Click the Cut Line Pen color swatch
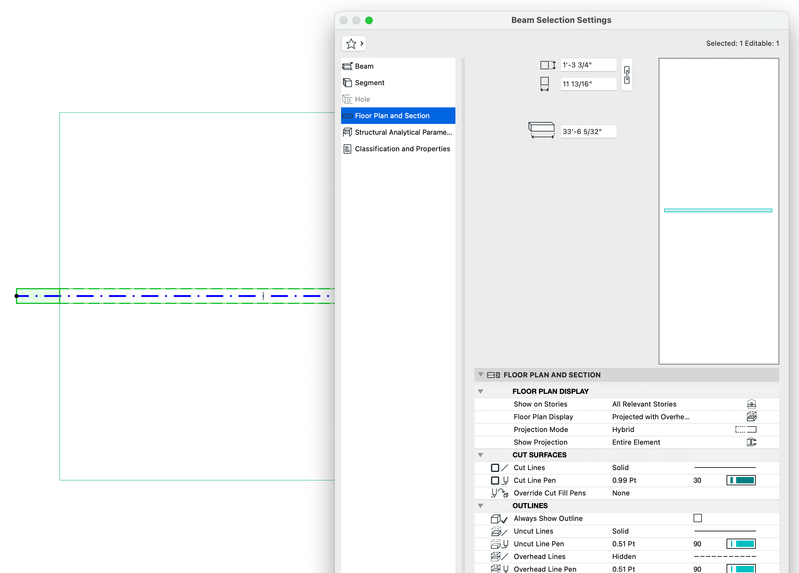The image size is (799, 573). click(741, 480)
